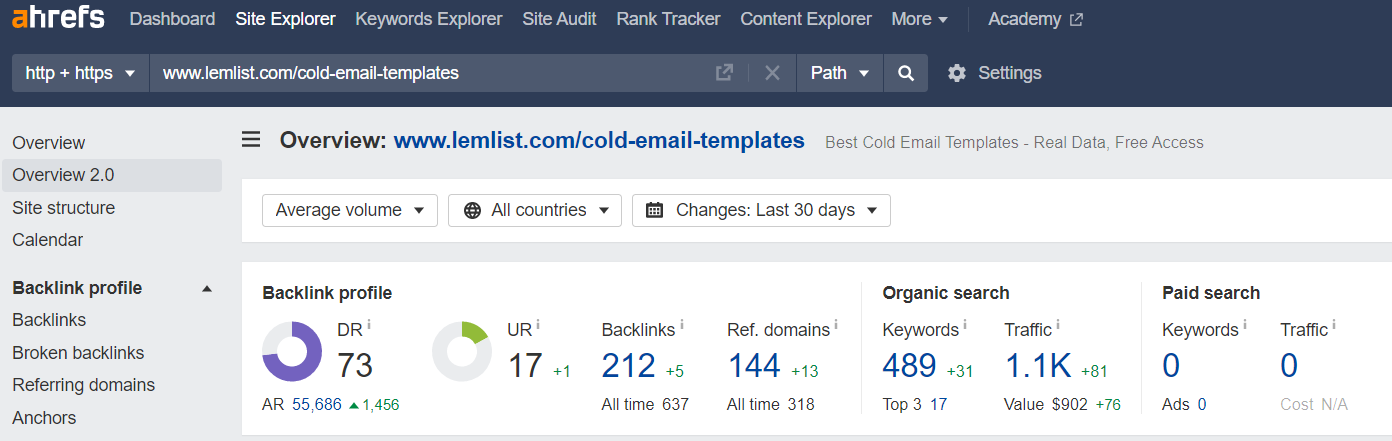1392x441 pixels.
Task: Open the Average volume dropdown
Action: 350,210
